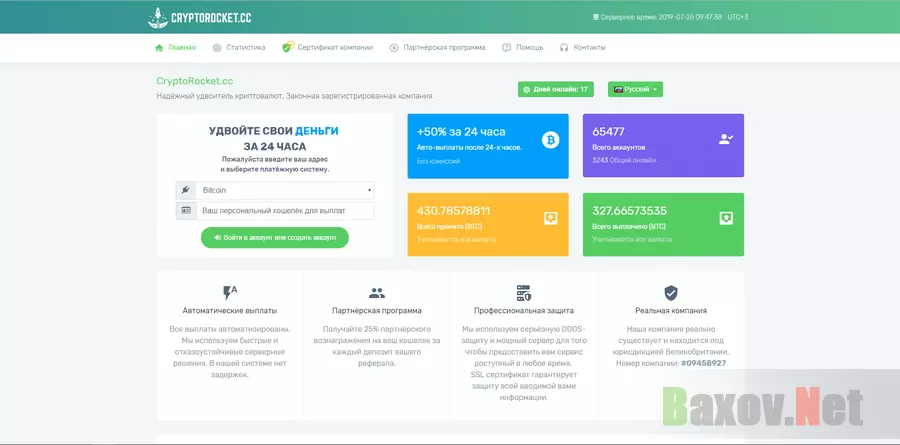Click the Реальная компания heading
The image size is (900, 445).
point(671,311)
